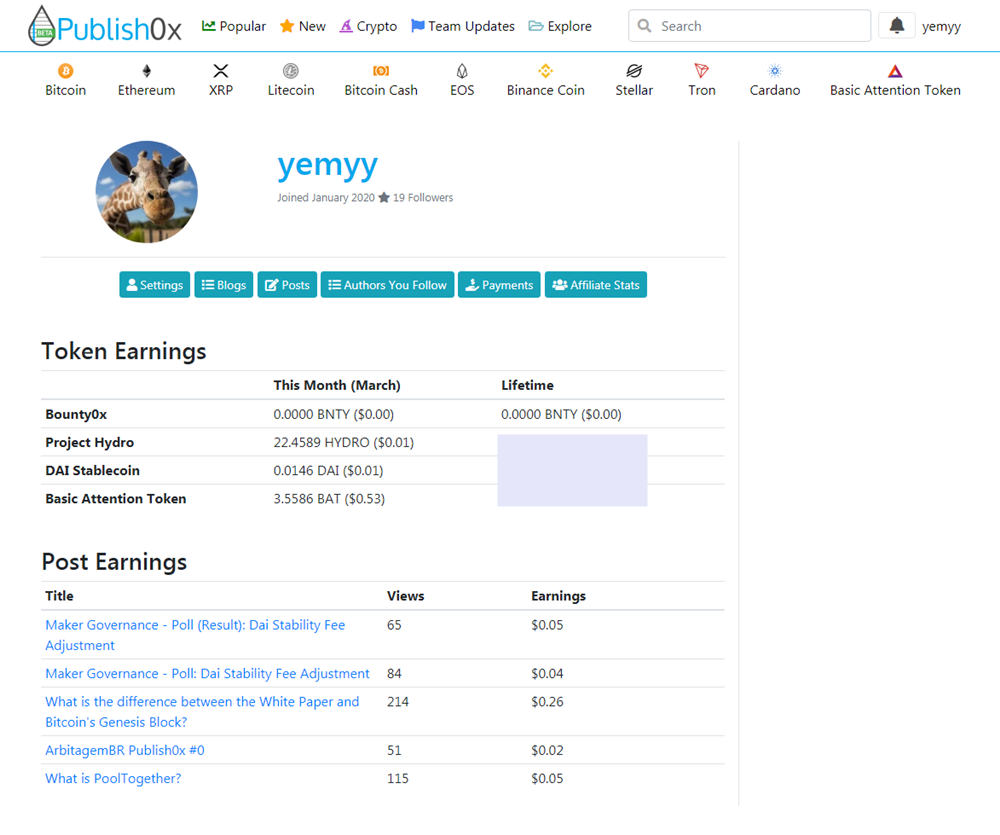Click the followers star icon

(384, 198)
